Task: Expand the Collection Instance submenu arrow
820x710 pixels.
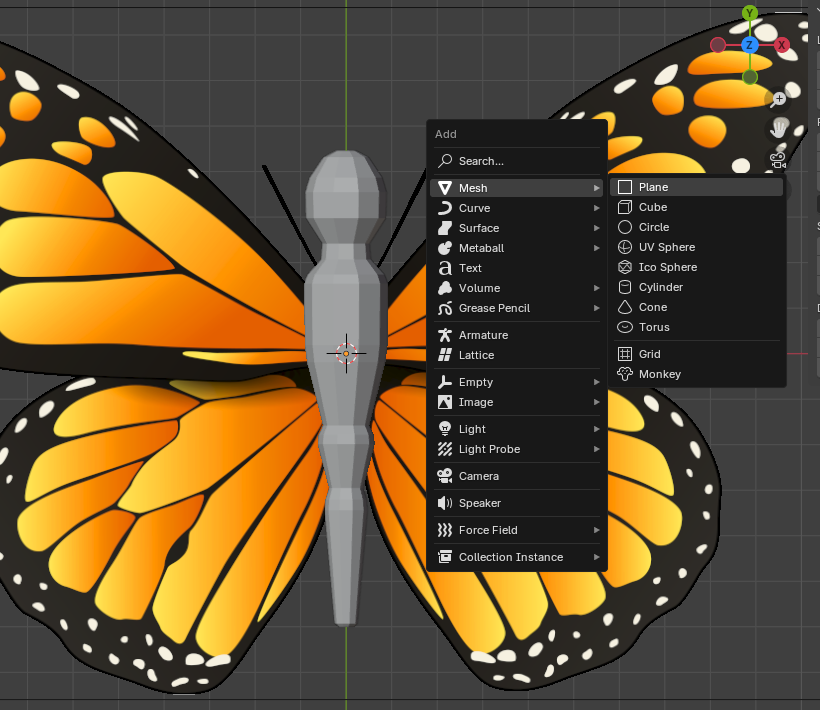Action: (x=596, y=557)
